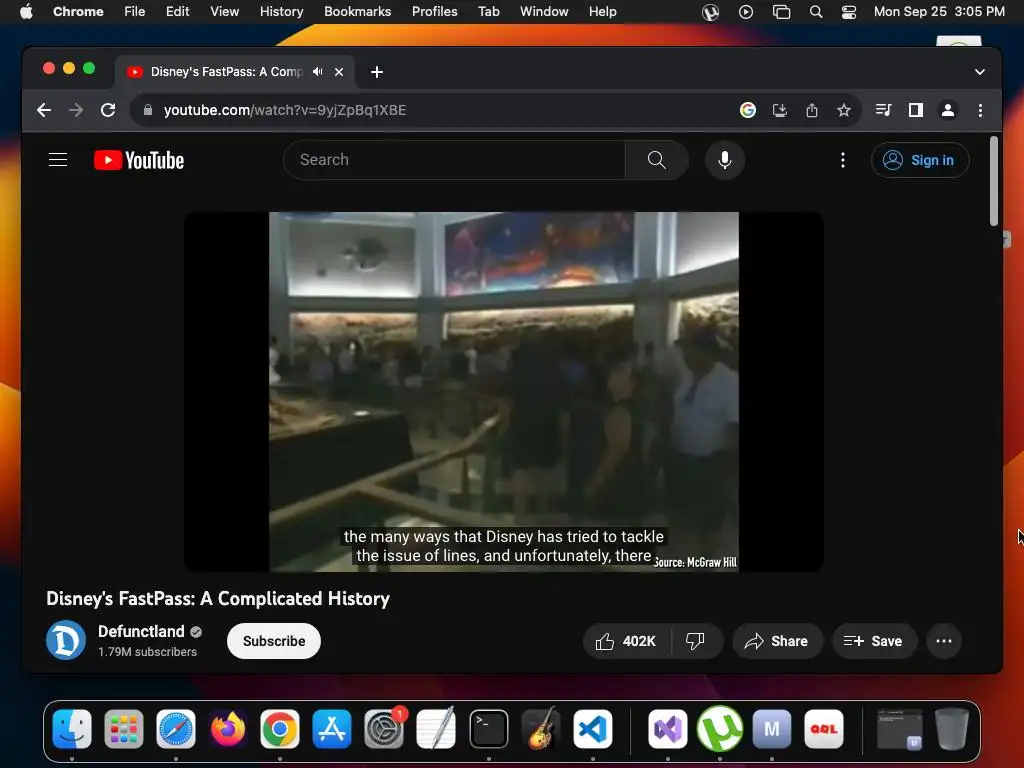This screenshot has width=1024, height=768.
Task: Subscribe to Defunctland channel
Action: coord(274,641)
